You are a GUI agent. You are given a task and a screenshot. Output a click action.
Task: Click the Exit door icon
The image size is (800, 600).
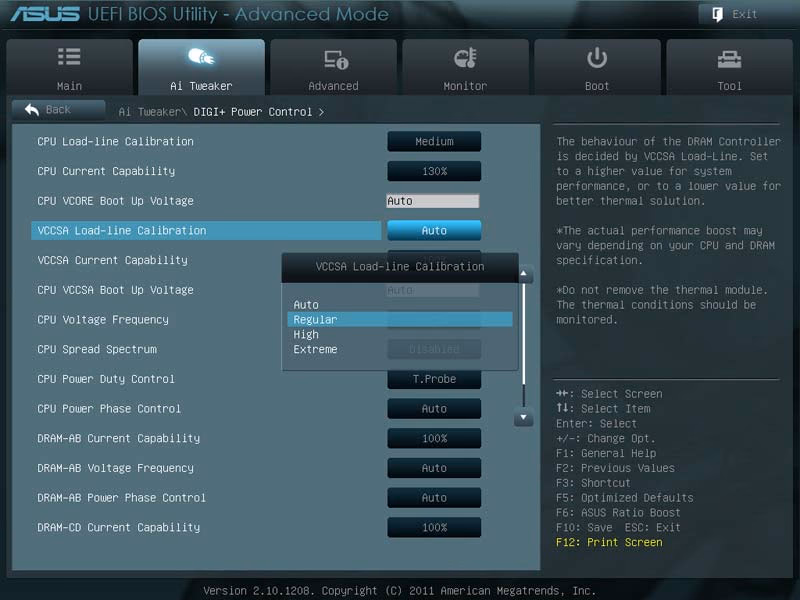(717, 14)
